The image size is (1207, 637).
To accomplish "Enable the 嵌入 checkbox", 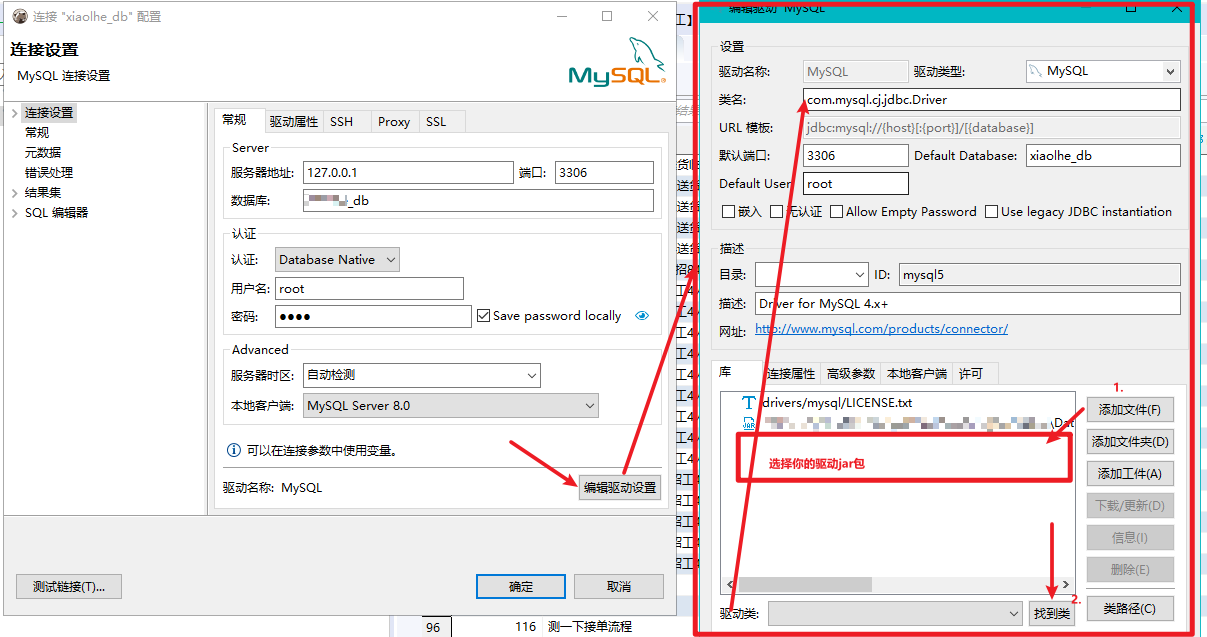I will coord(728,212).
